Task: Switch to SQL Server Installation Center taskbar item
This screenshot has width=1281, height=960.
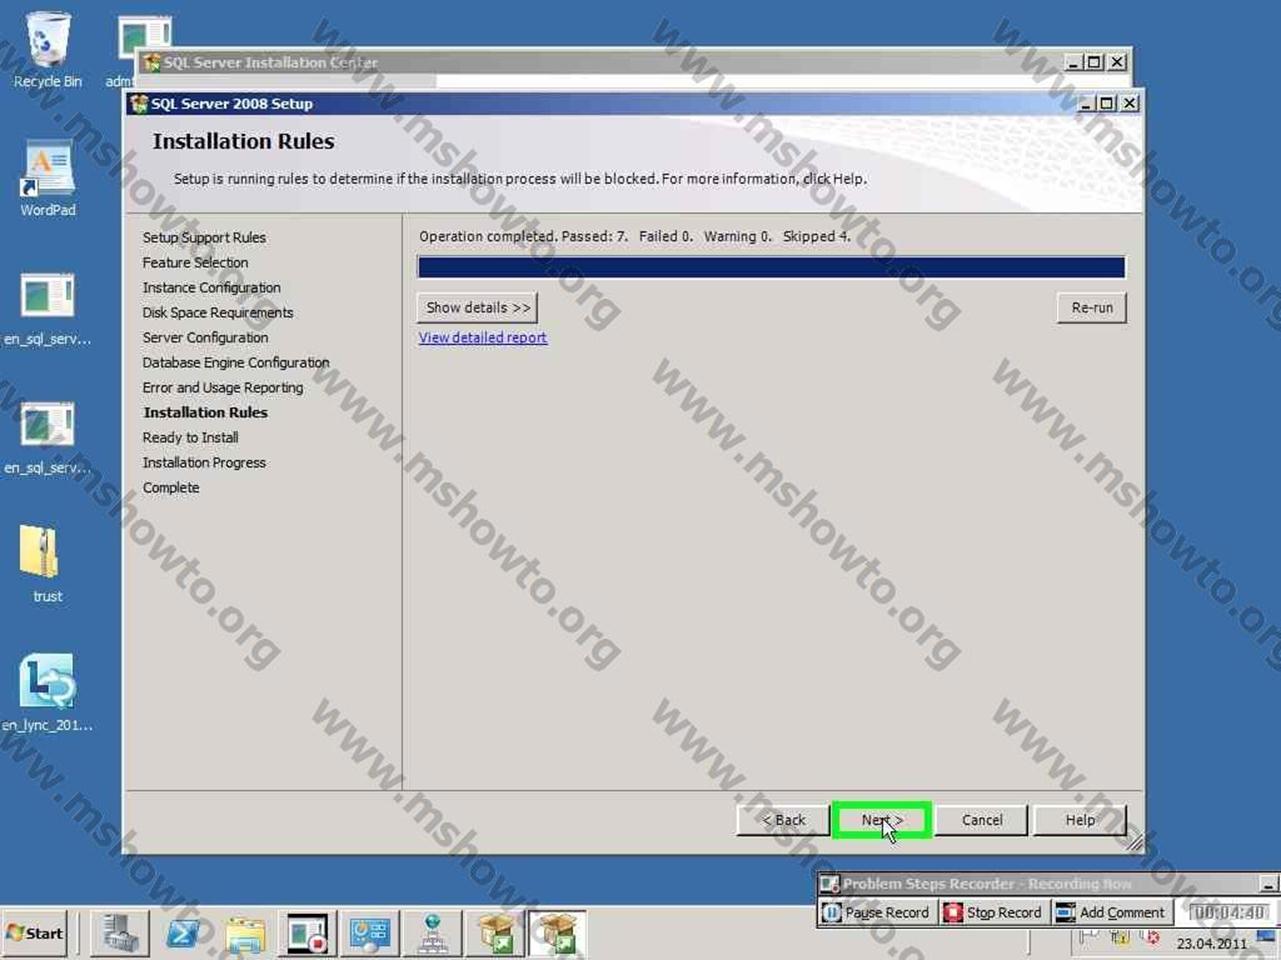Action: tap(496, 934)
